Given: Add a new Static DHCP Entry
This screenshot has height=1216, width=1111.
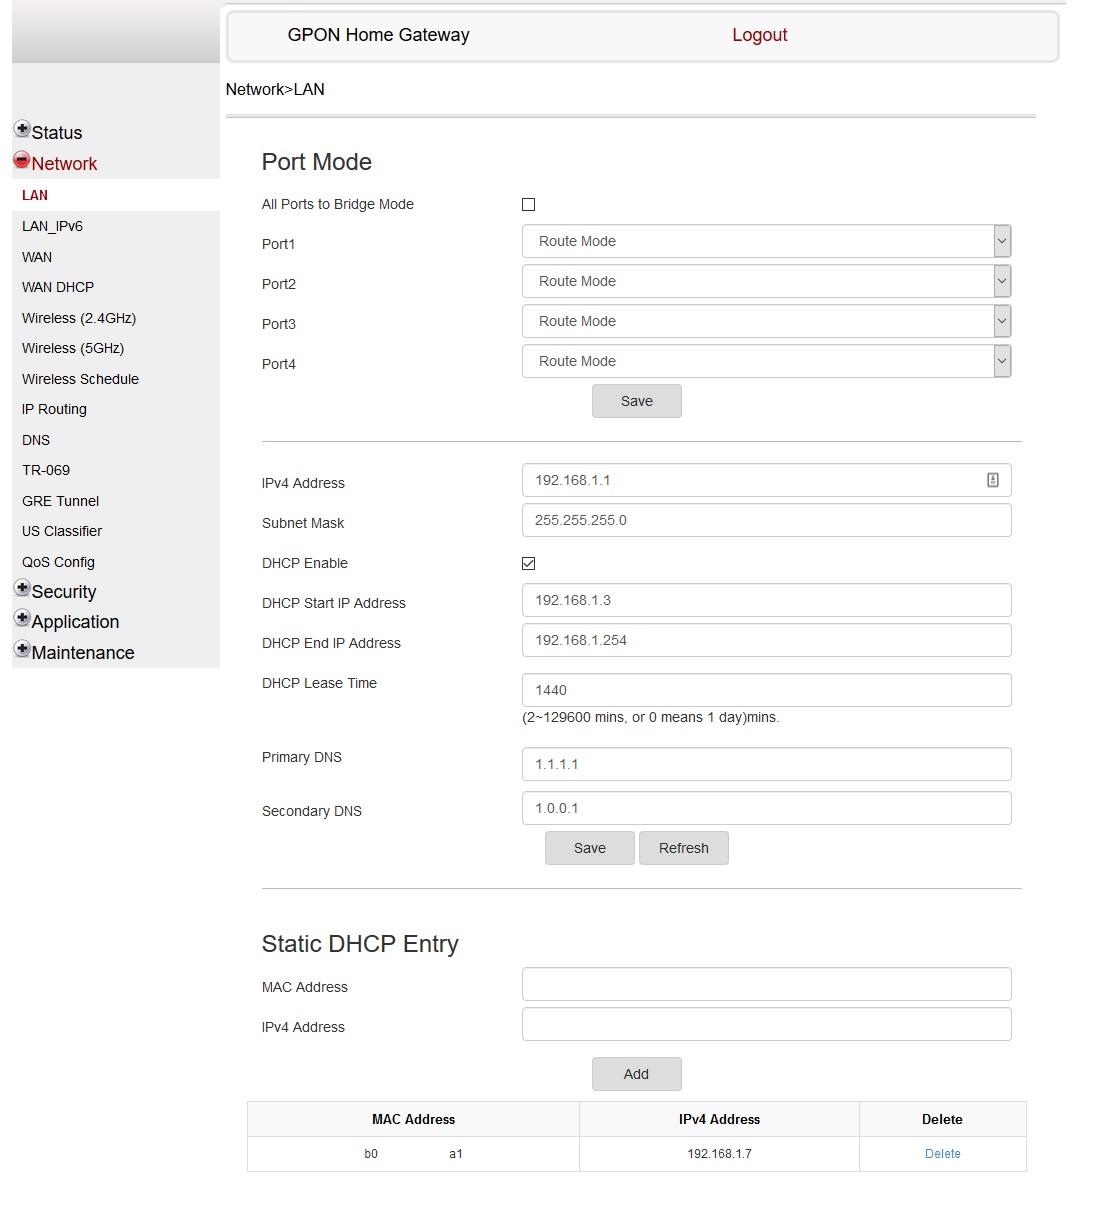Looking at the screenshot, I should (x=636, y=1073).
